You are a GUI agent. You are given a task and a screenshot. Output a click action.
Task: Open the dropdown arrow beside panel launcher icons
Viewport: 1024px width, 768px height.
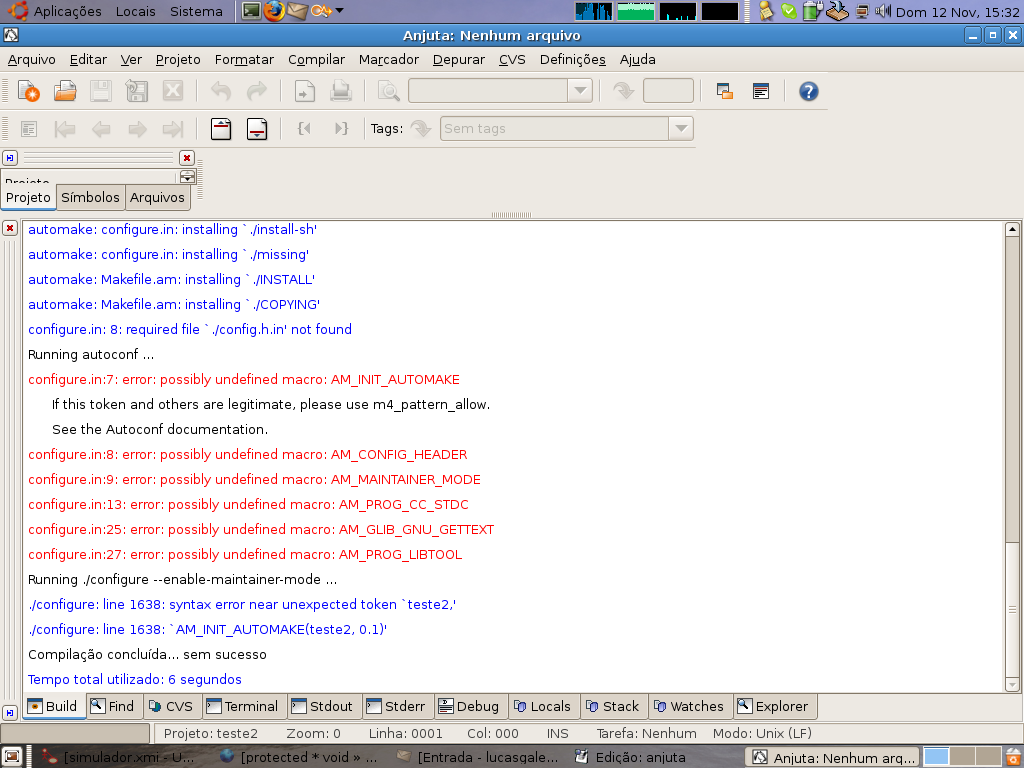[x=340, y=10]
